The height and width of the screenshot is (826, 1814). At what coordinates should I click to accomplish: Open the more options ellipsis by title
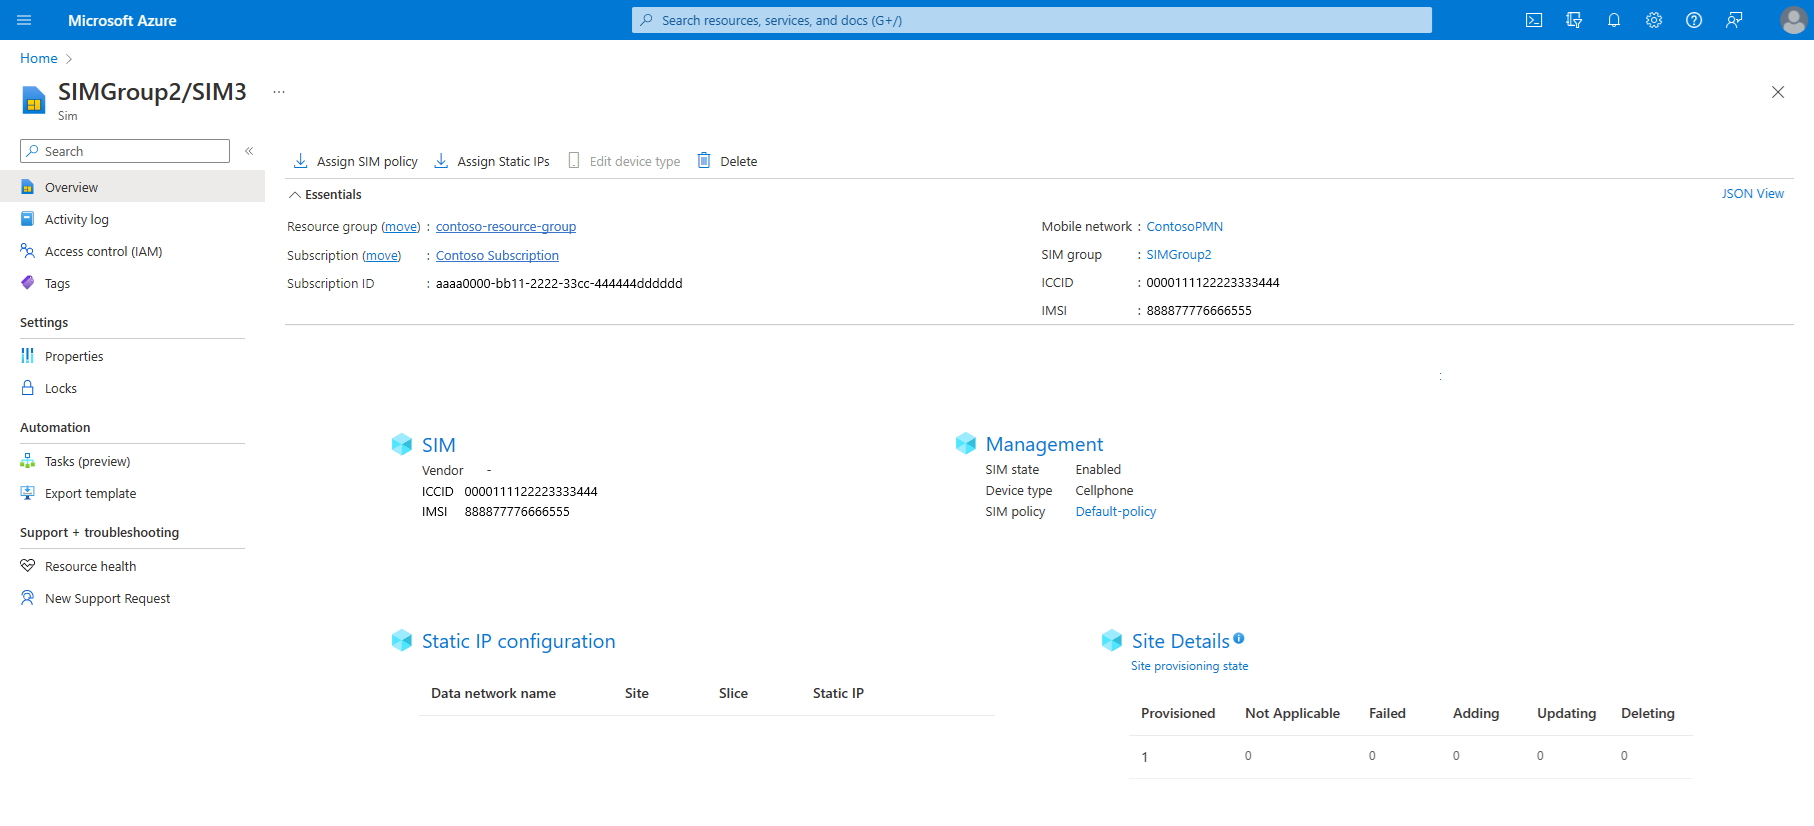click(279, 92)
